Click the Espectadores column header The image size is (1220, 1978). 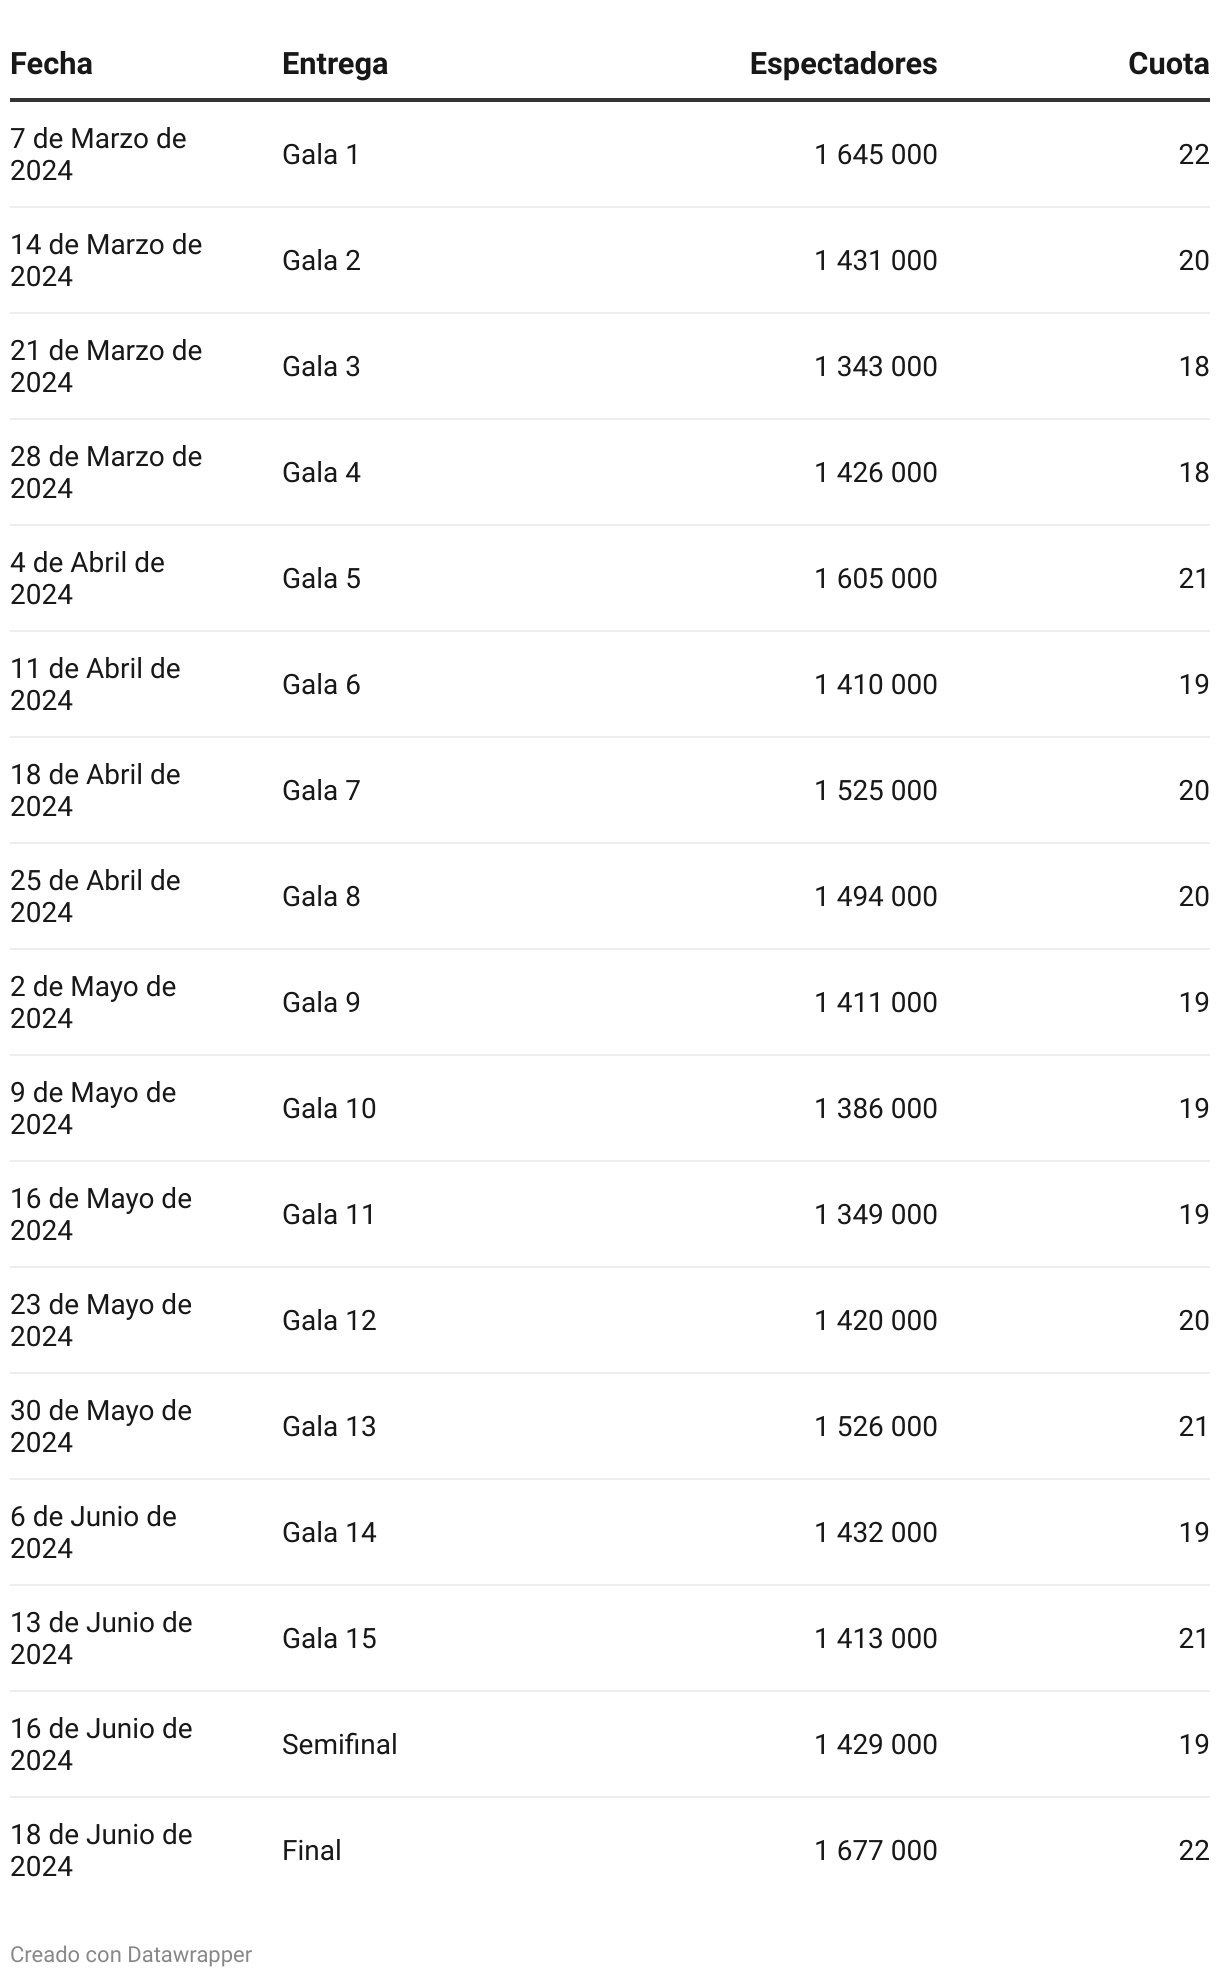pos(843,64)
